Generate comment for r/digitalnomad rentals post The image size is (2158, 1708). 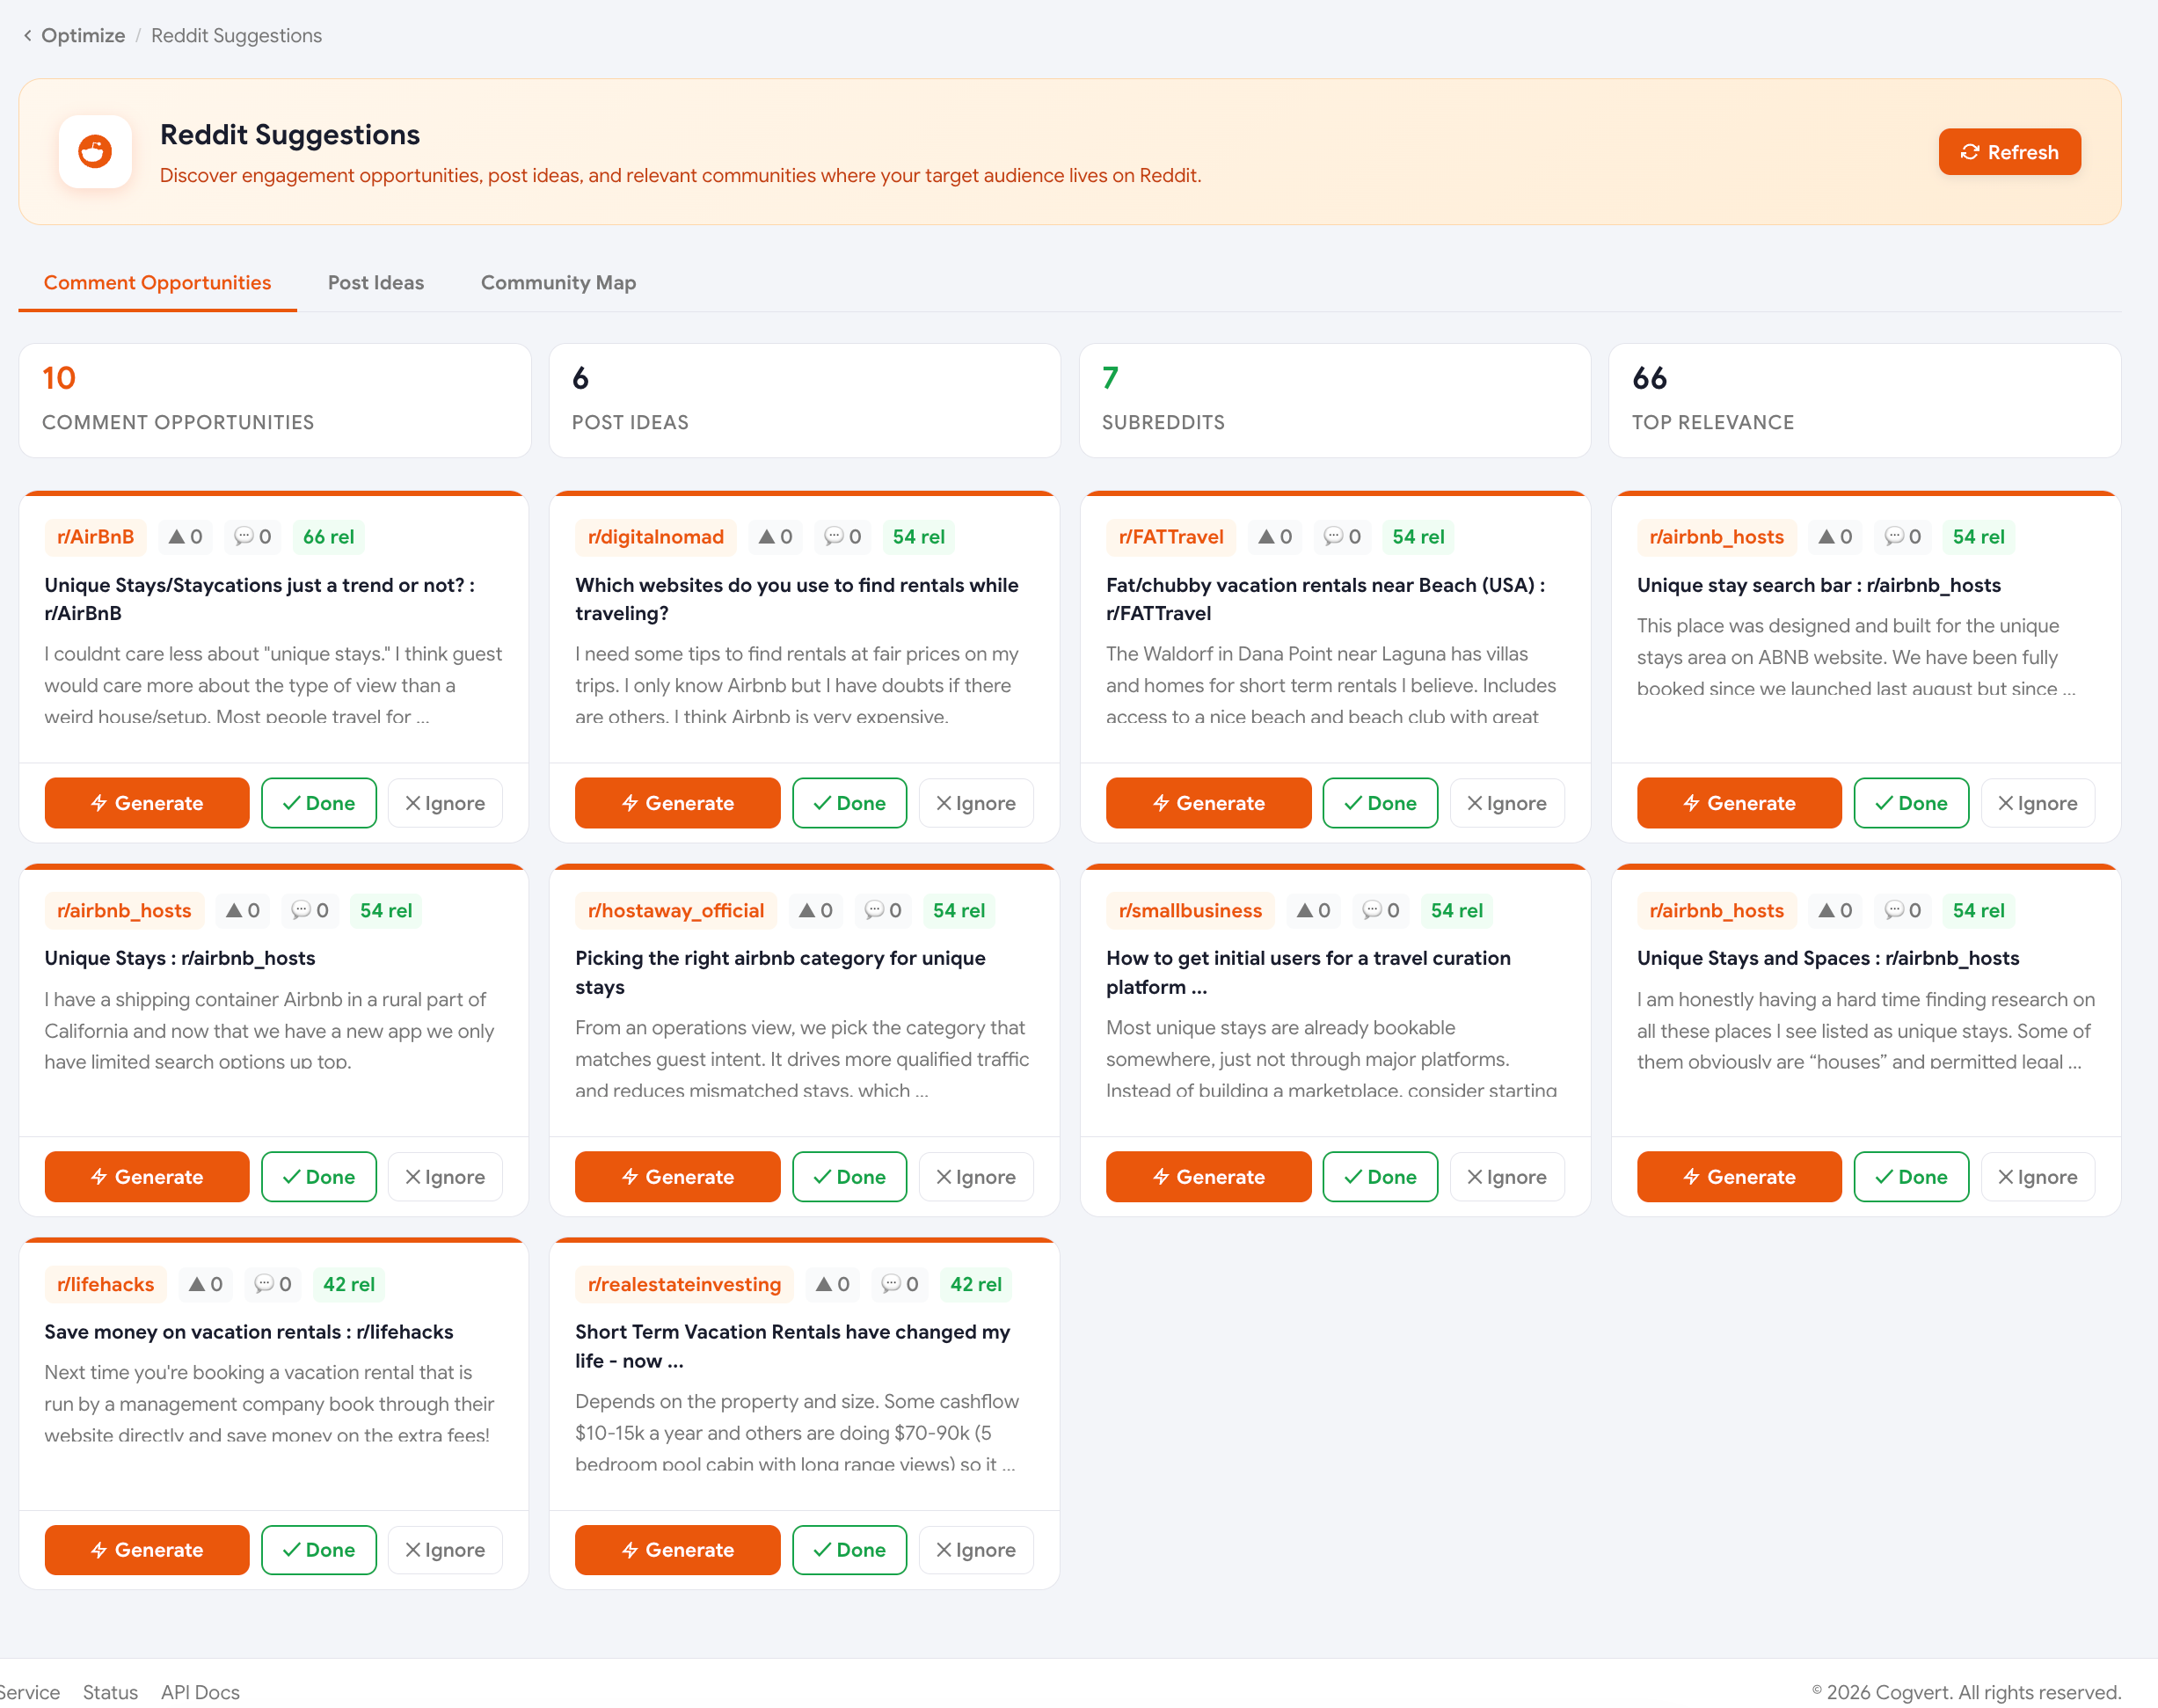[x=677, y=803]
